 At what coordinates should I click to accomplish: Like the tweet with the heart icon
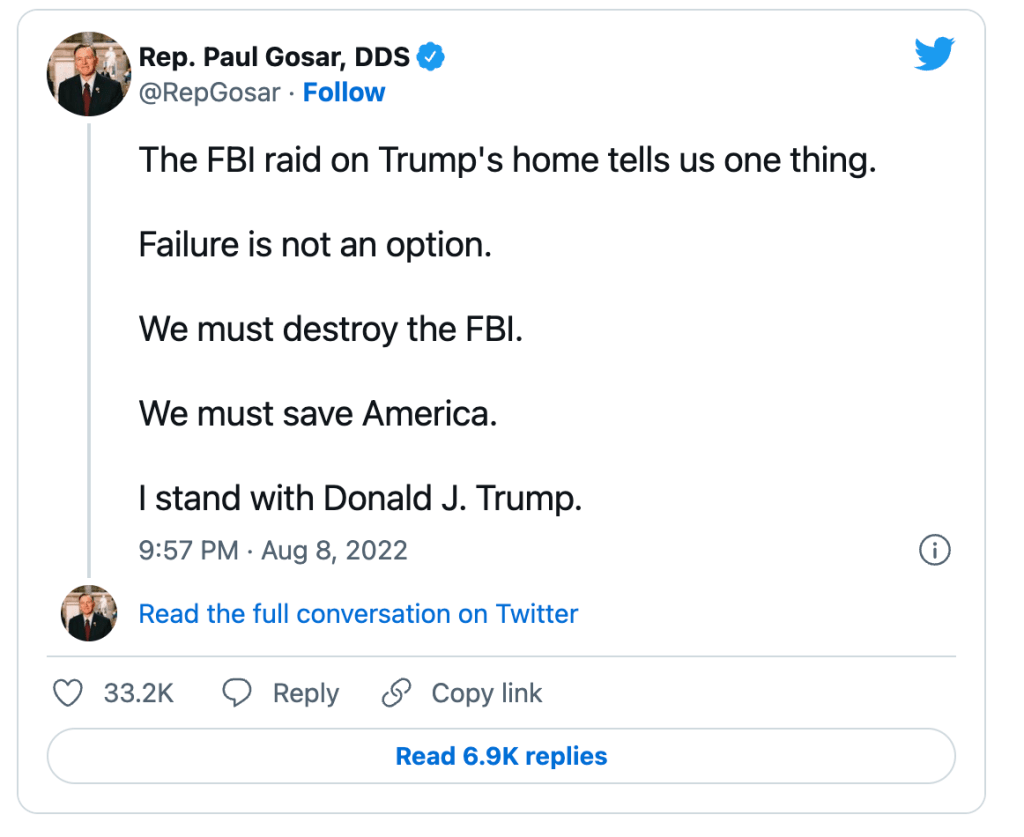tap(67, 693)
